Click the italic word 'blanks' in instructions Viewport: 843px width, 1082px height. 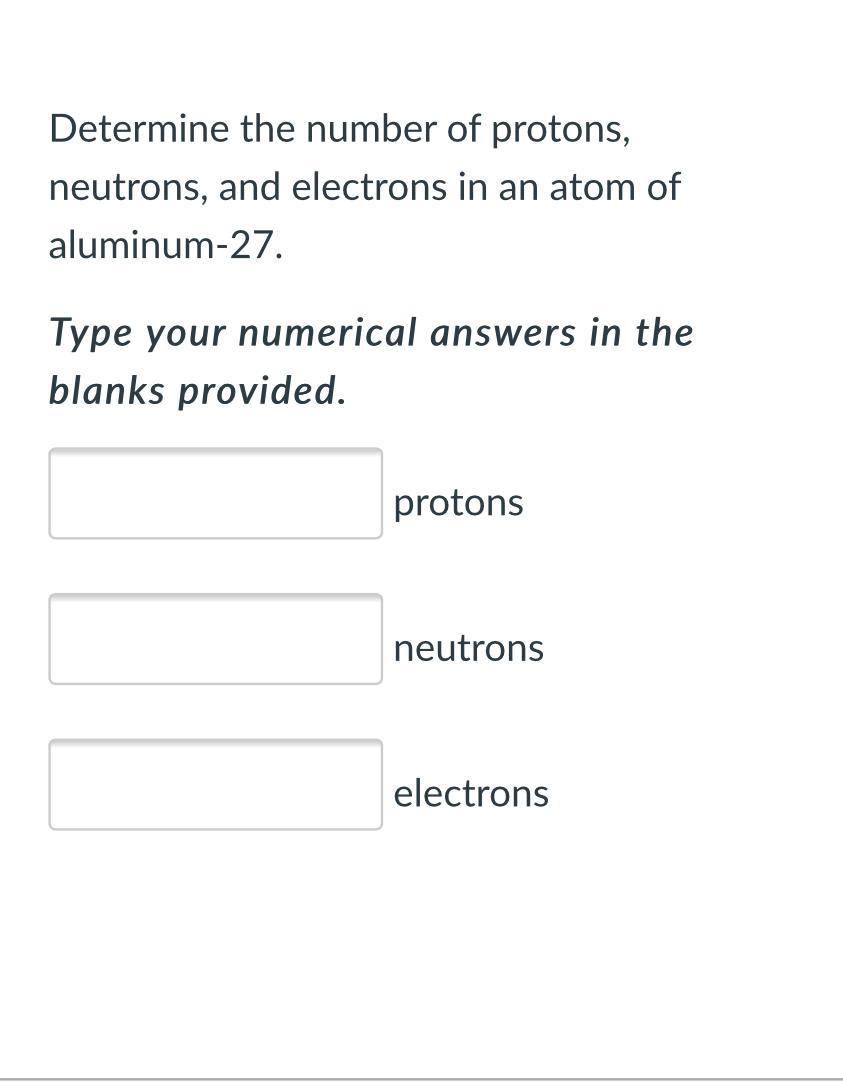point(107,391)
